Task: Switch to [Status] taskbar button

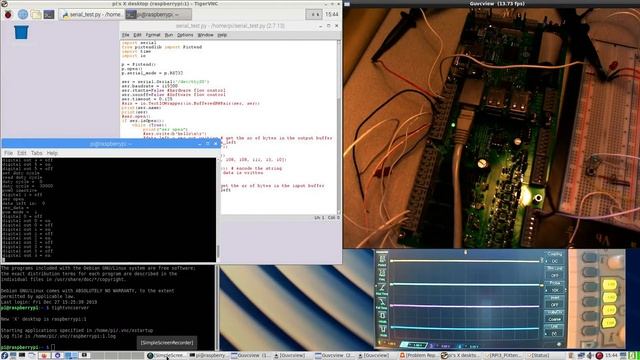Action: pos(545,356)
